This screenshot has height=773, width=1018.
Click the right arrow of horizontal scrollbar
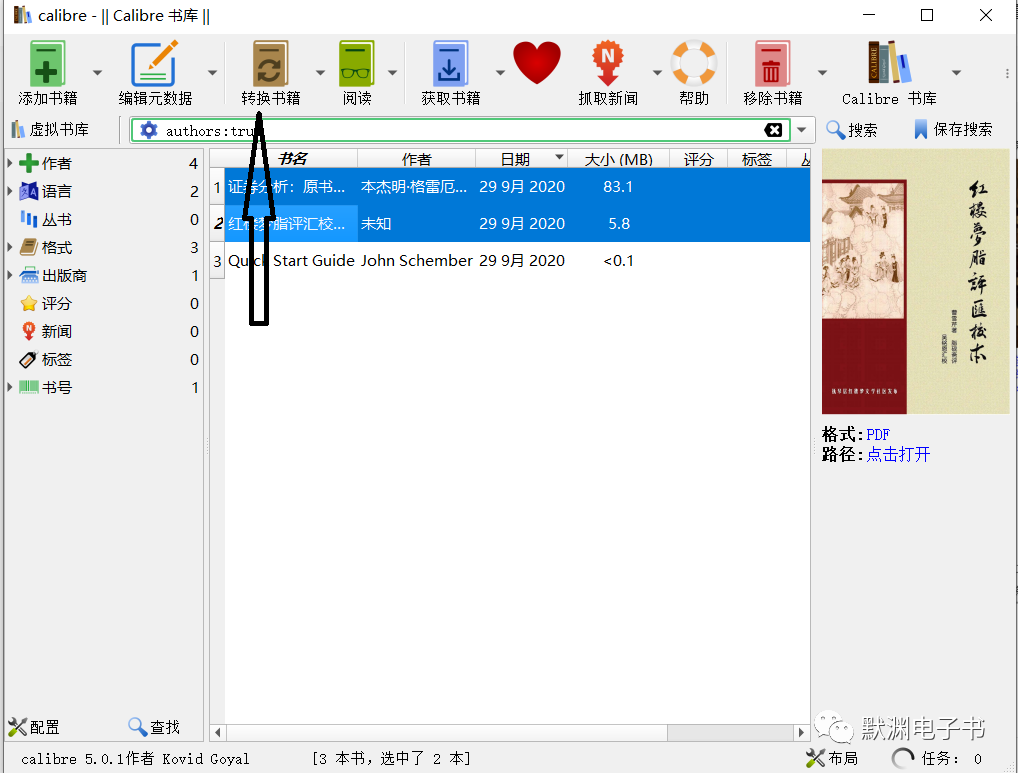click(x=801, y=733)
